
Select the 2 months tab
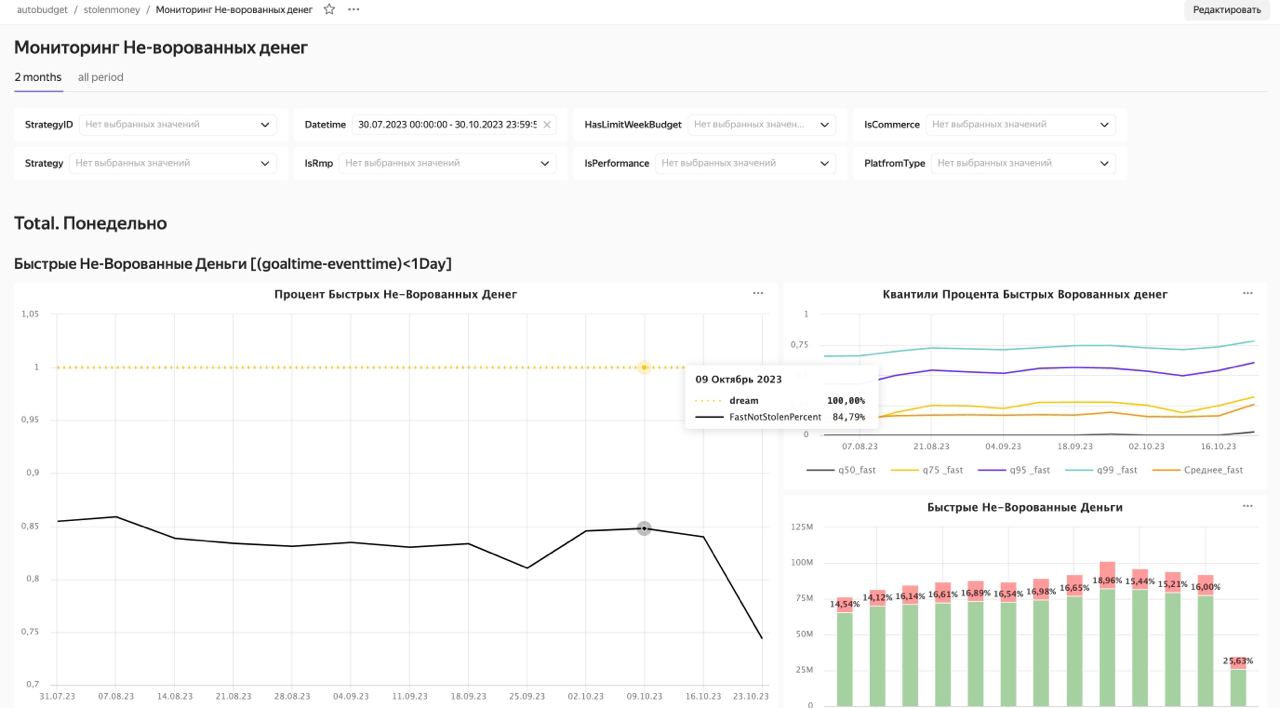click(38, 77)
